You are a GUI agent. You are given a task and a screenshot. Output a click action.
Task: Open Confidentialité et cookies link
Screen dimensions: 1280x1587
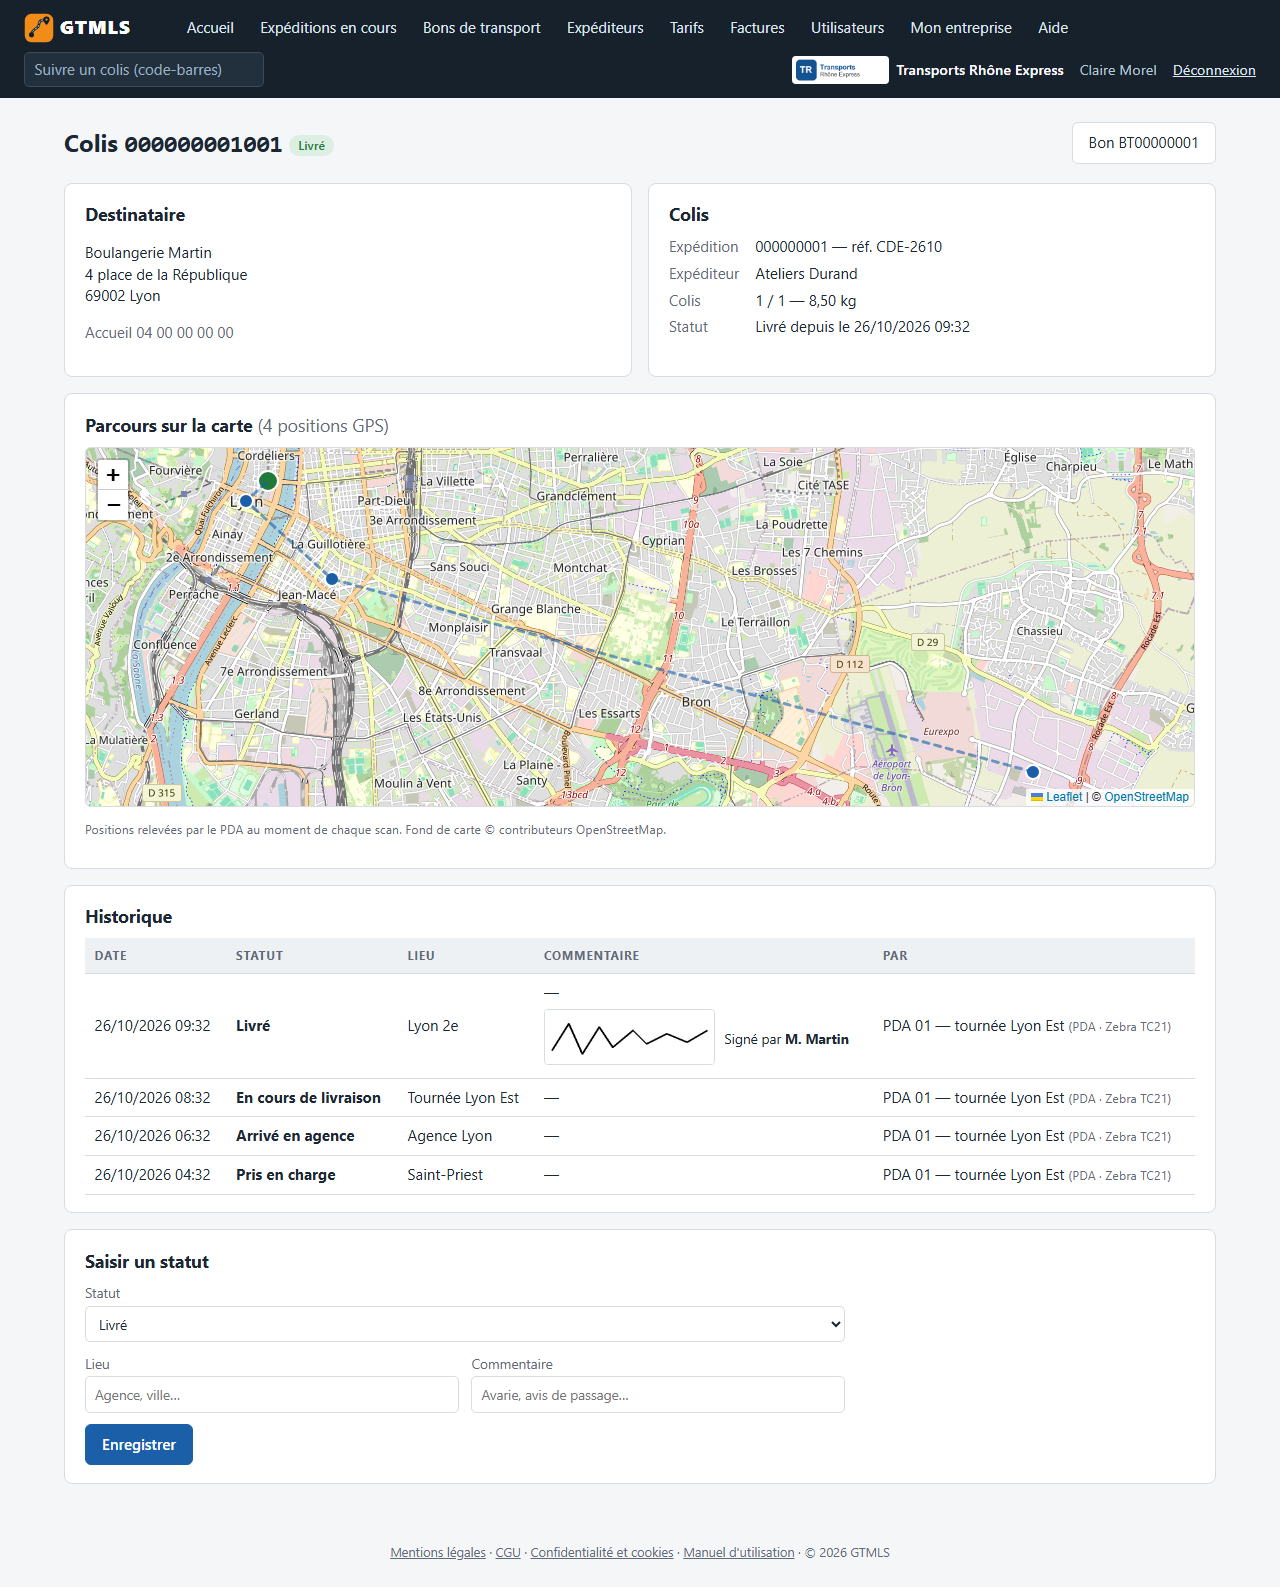[x=602, y=1553]
